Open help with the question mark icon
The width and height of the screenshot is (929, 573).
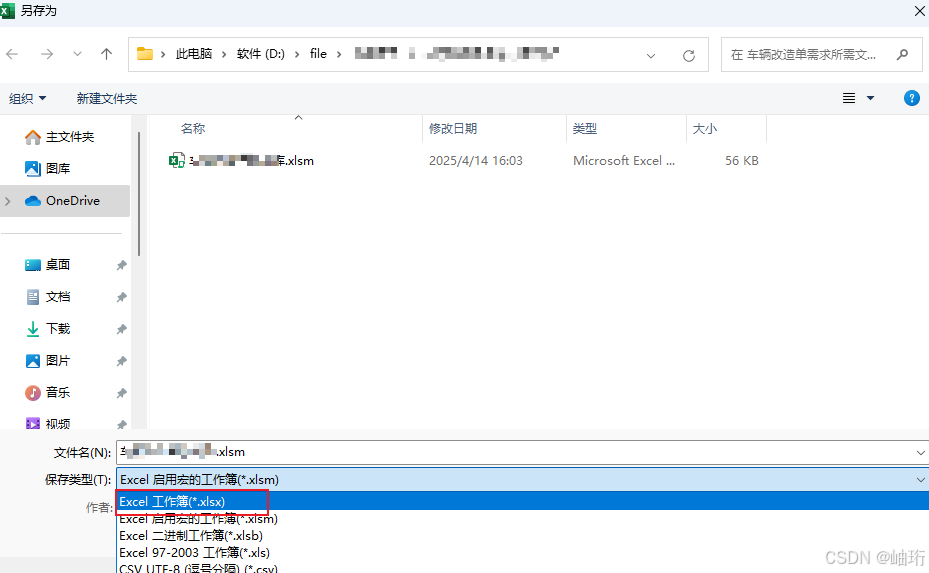(x=911, y=98)
